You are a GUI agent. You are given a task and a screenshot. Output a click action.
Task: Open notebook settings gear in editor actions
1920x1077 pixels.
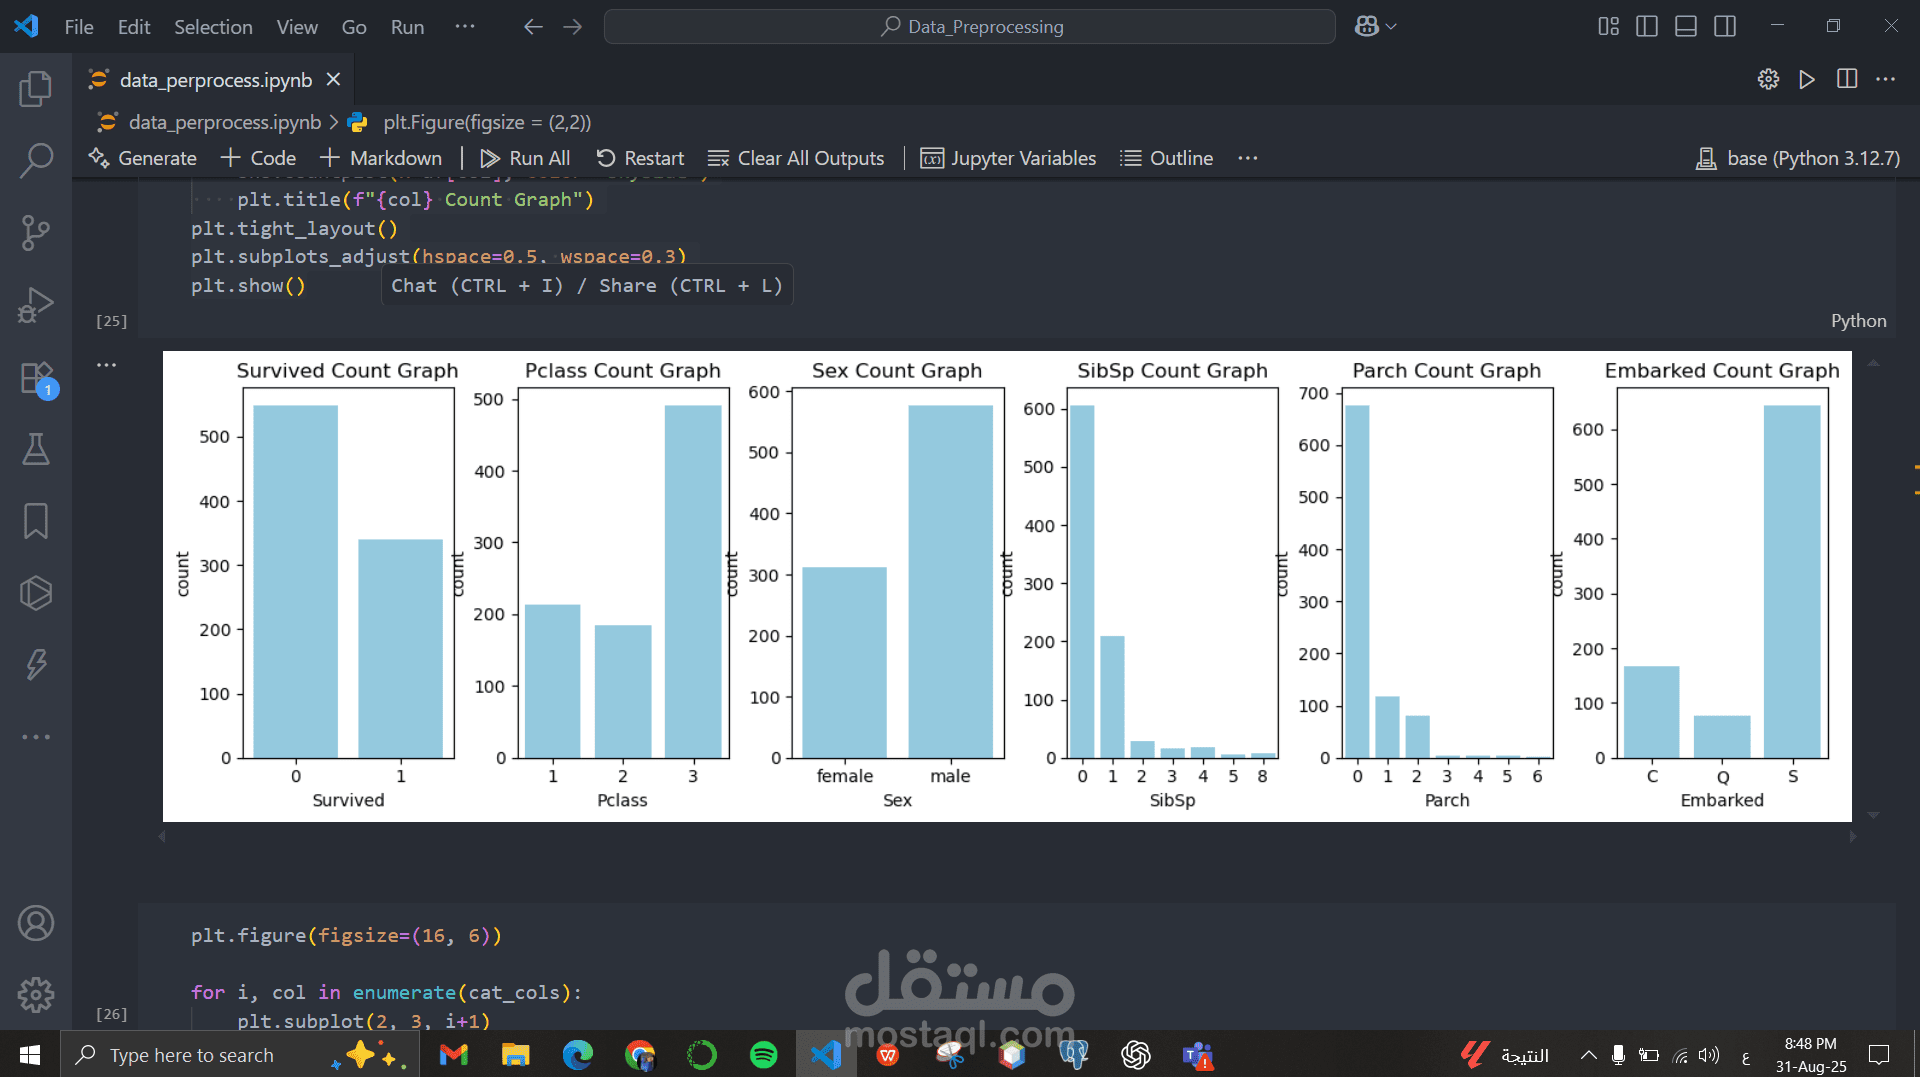click(1768, 80)
